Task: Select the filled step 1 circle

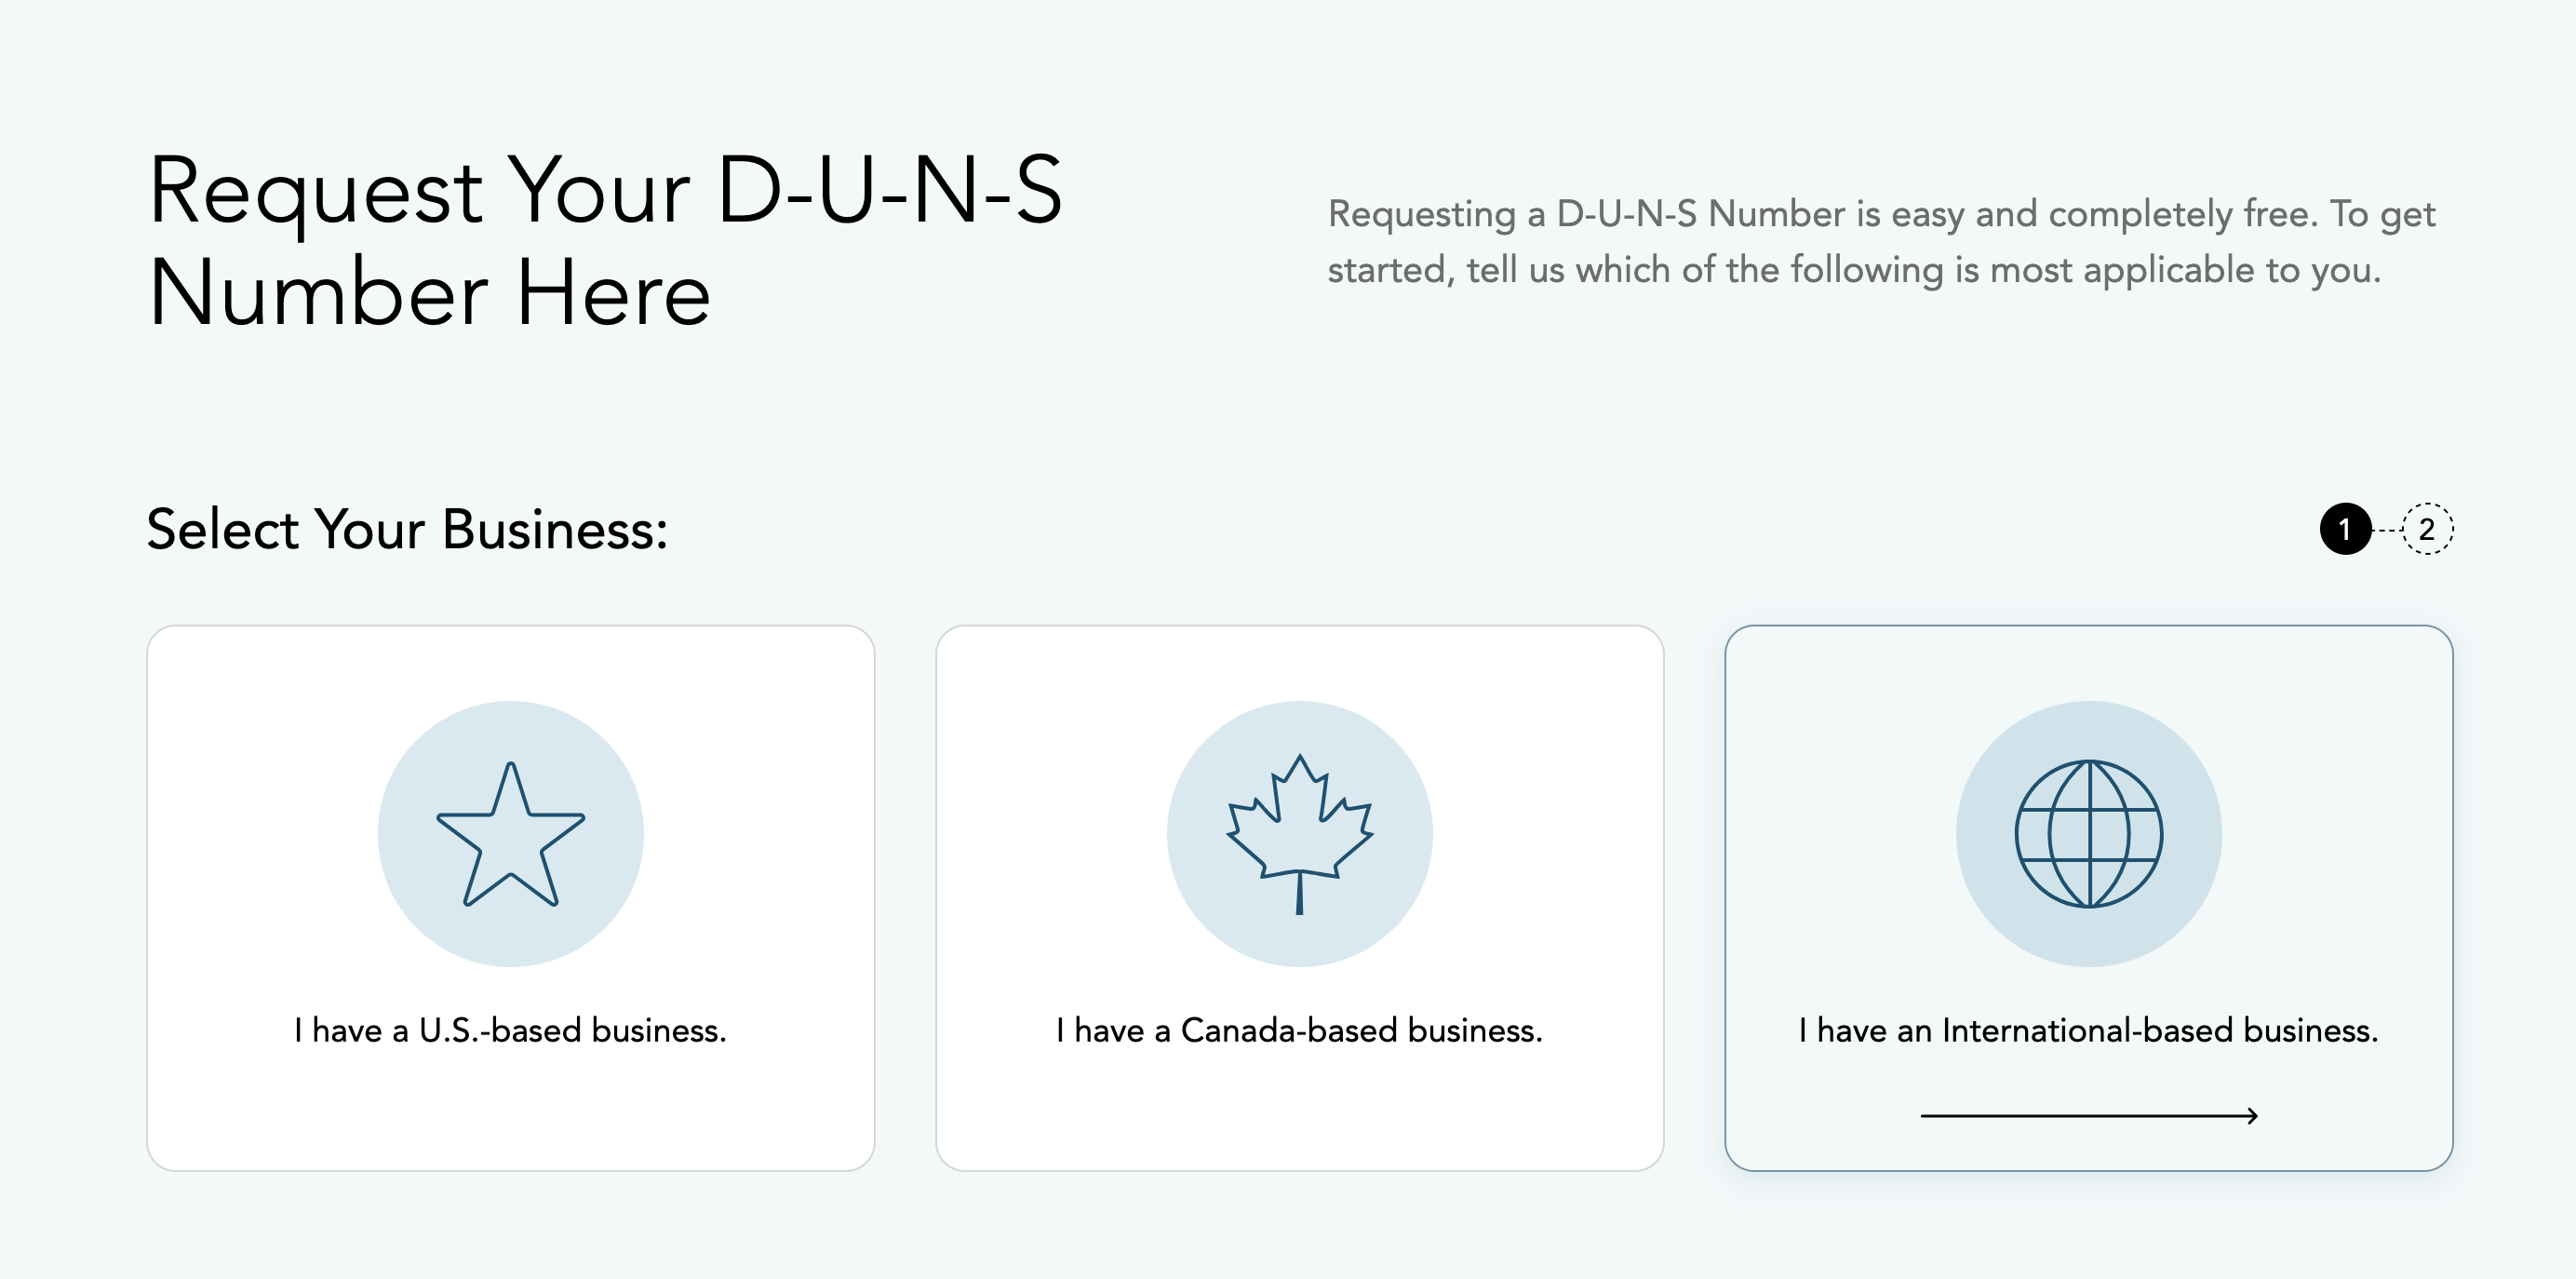Action: coord(2345,529)
